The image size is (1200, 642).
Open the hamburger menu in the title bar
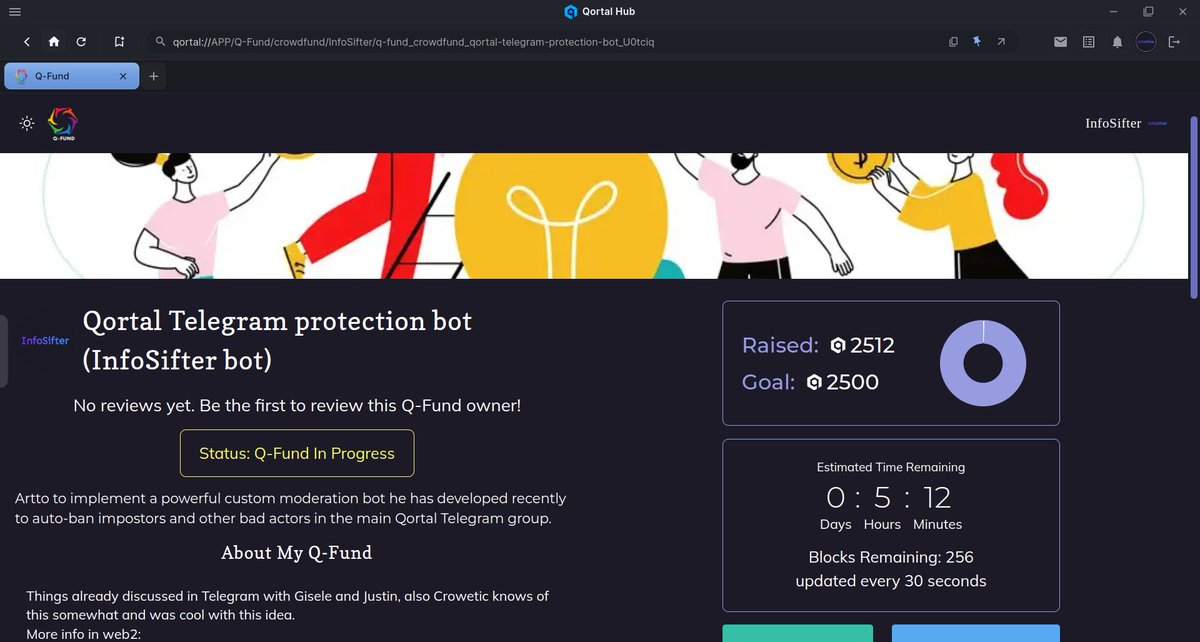coord(14,11)
